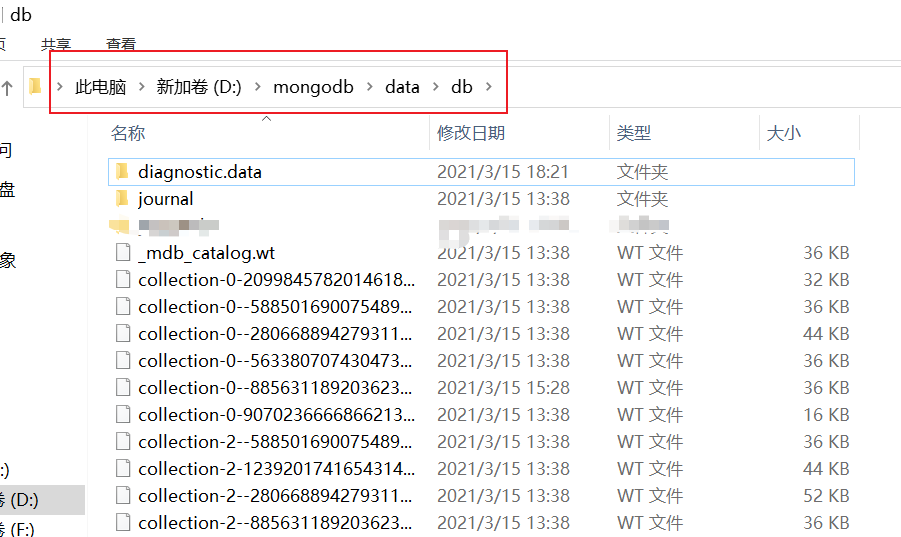Image resolution: width=901 pixels, height=537 pixels.
Task: Select file collection-0--563380707430473...
Action: pos(275,361)
